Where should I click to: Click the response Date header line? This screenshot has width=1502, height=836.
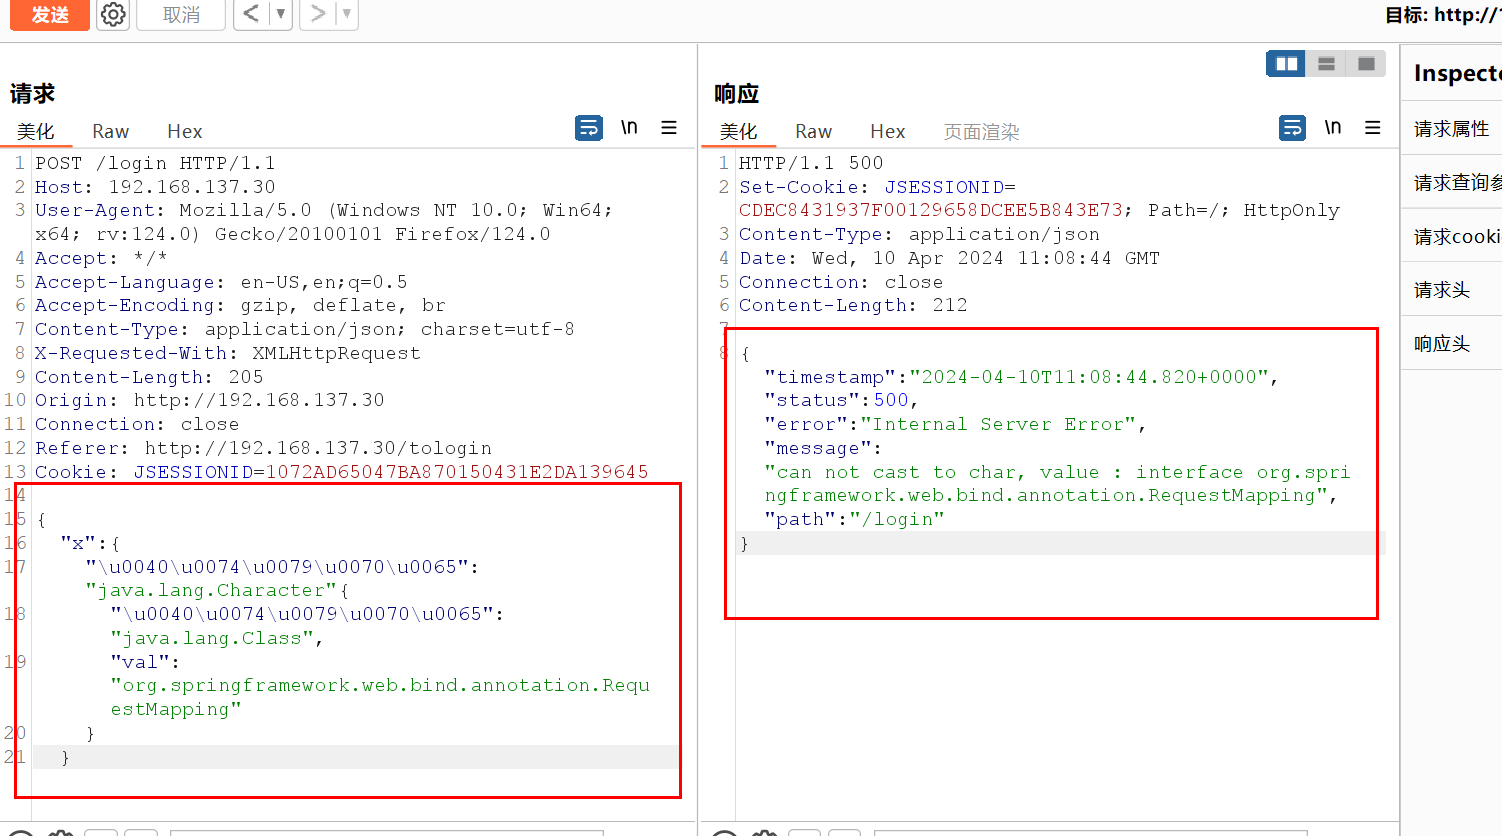point(949,258)
